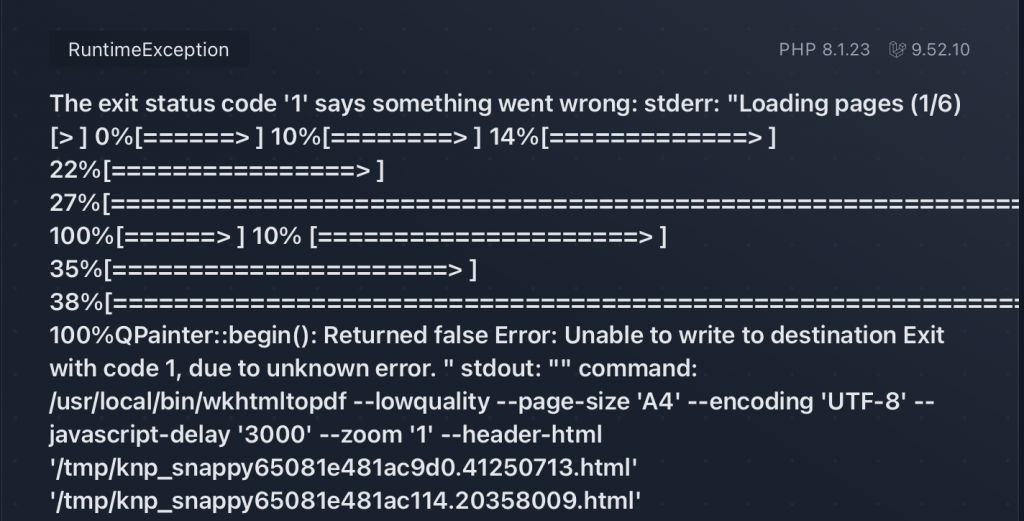Click the Laravel logo icon
The image size is (1024, 521).
coord(897,50)
